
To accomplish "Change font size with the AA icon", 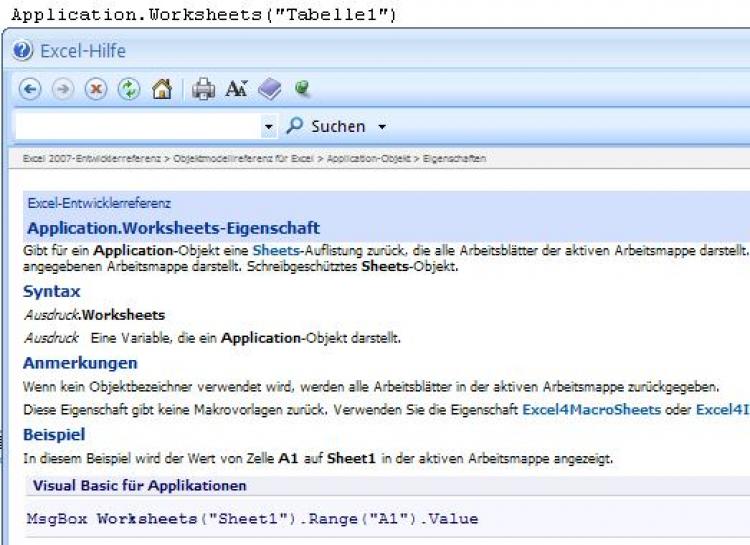I will coord(236,89).
